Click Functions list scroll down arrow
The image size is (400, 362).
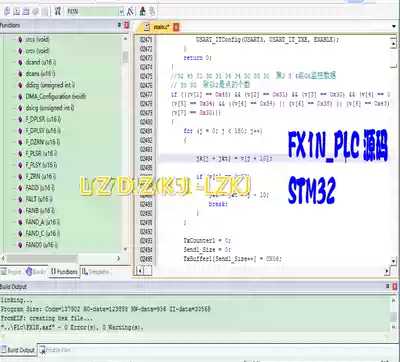125,249
